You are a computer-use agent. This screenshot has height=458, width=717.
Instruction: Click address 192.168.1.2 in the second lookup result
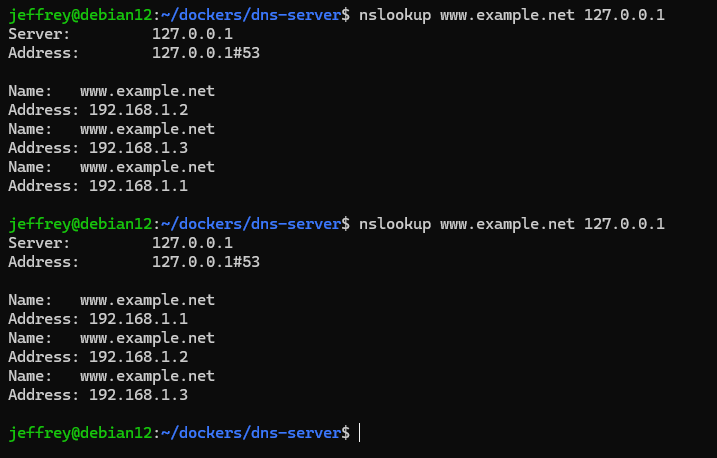[x=138, y=357]
